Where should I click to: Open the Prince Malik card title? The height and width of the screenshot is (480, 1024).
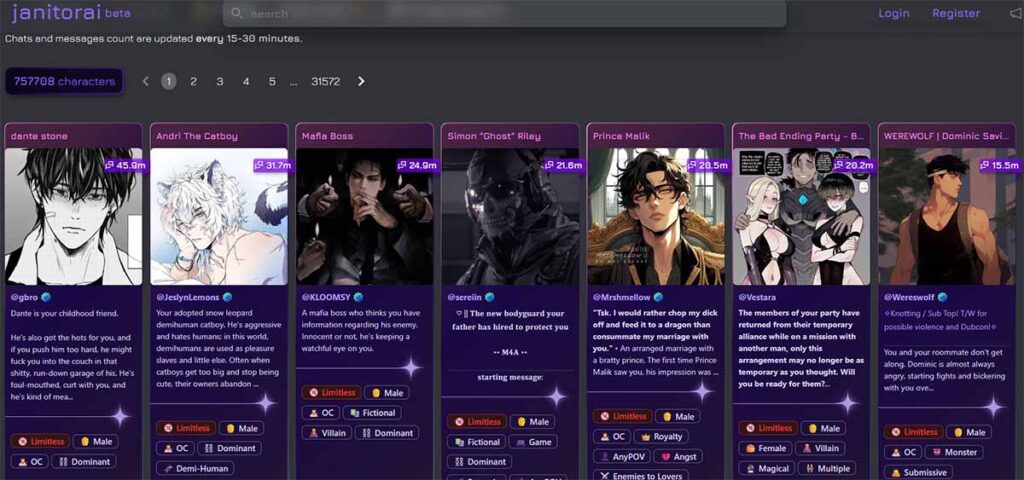621,136
